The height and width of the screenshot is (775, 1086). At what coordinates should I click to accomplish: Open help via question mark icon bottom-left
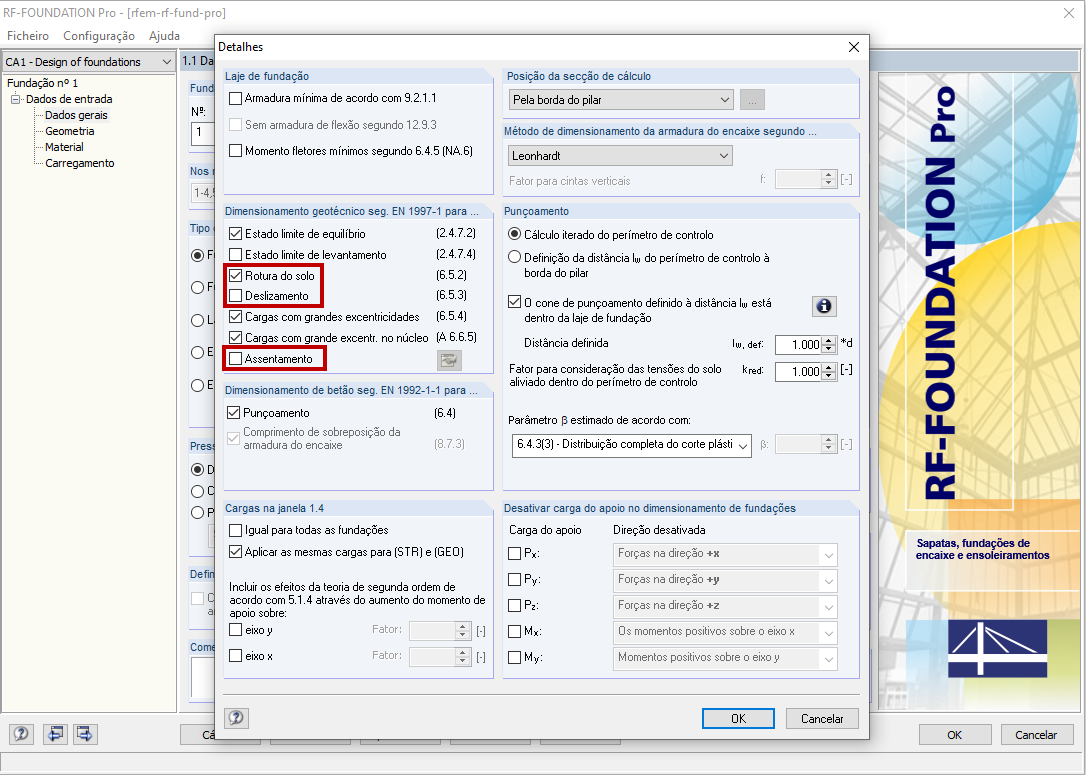21,734
